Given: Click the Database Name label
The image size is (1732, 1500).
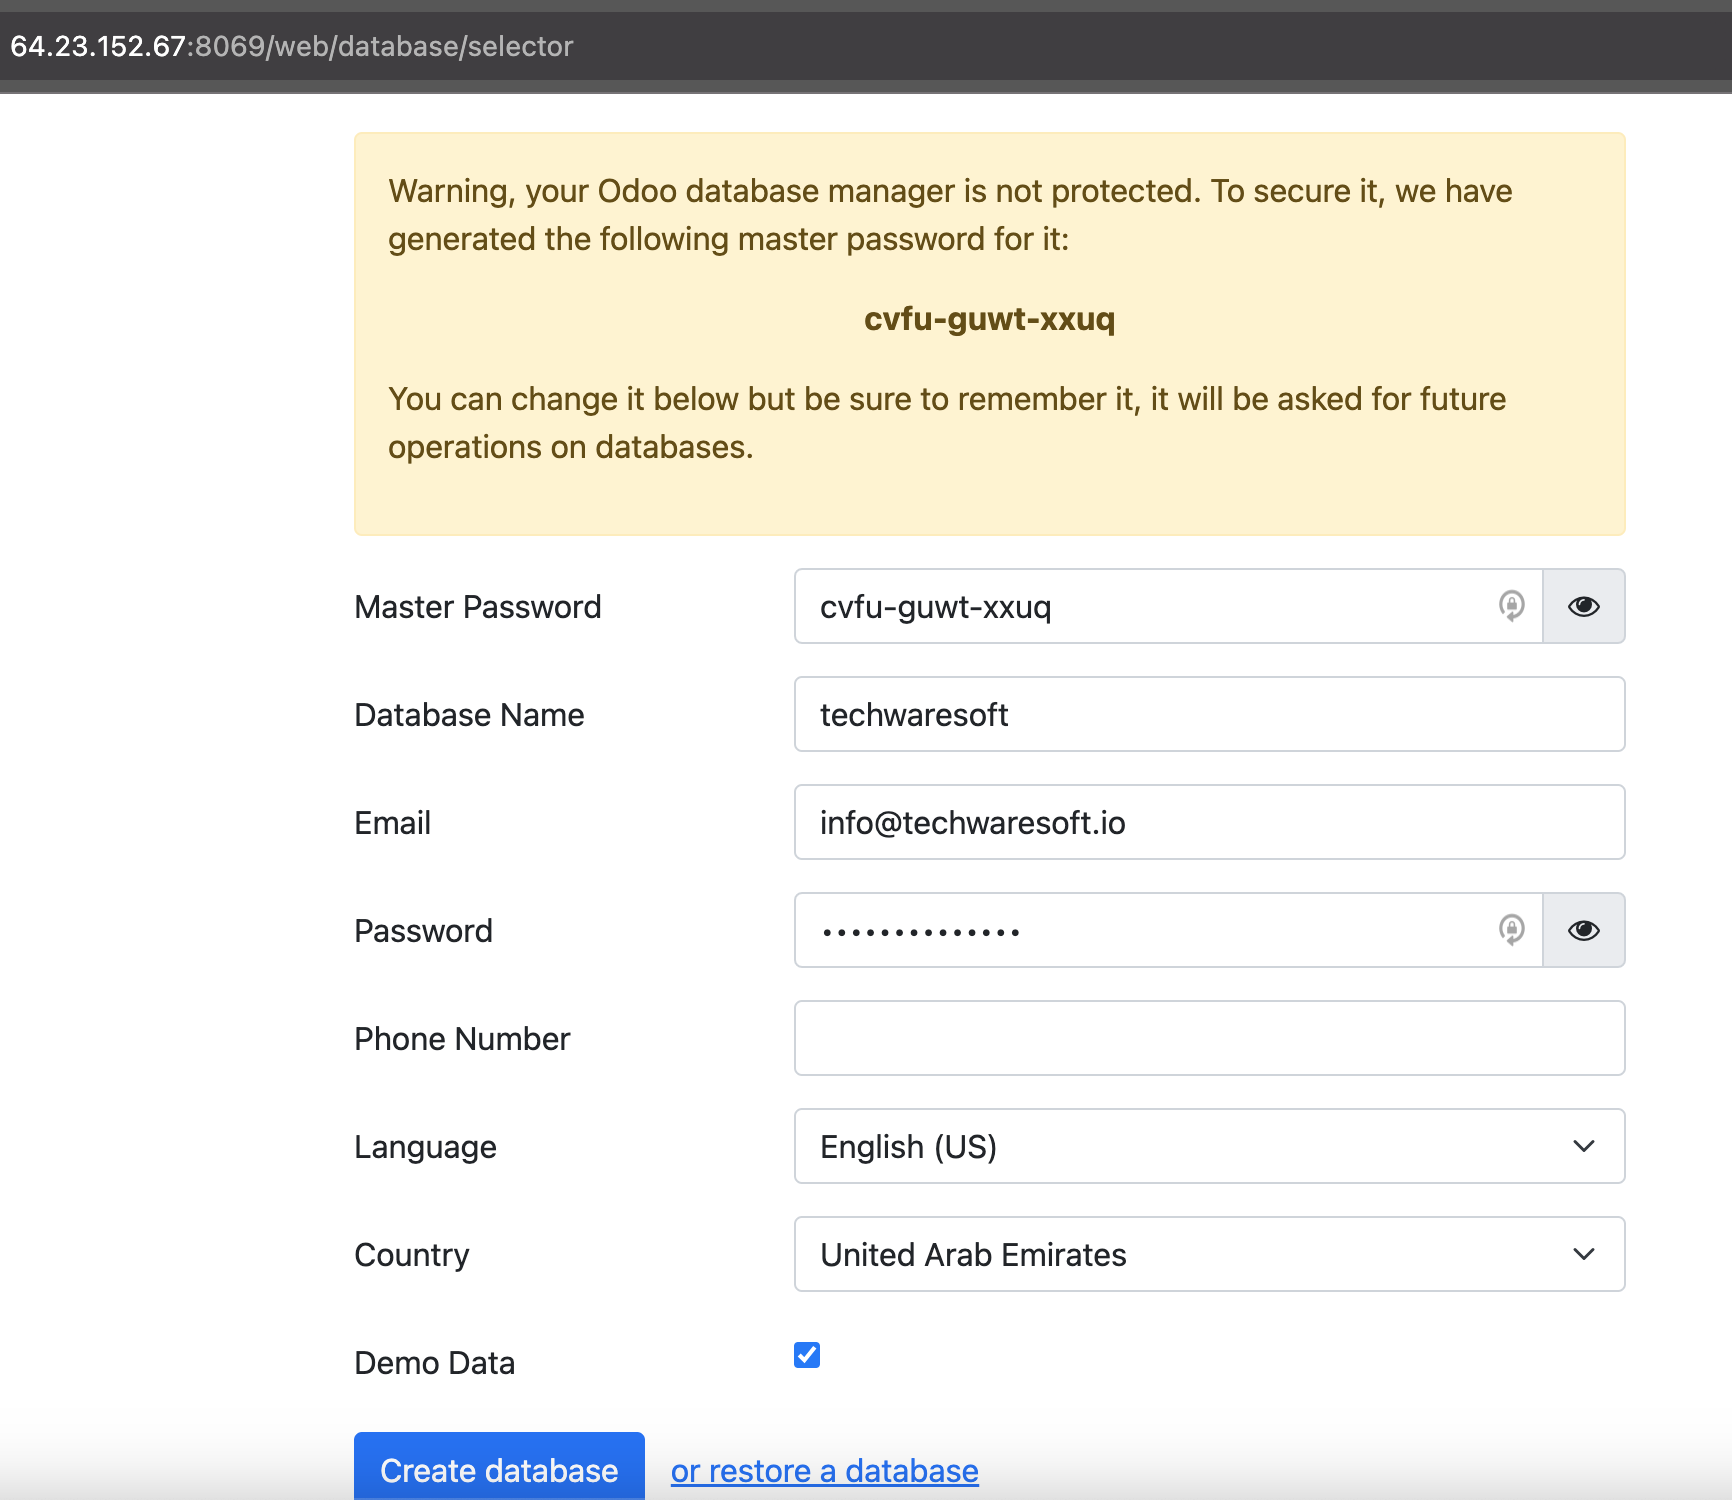Looking at the screenshot, I should tap(469, 715).
